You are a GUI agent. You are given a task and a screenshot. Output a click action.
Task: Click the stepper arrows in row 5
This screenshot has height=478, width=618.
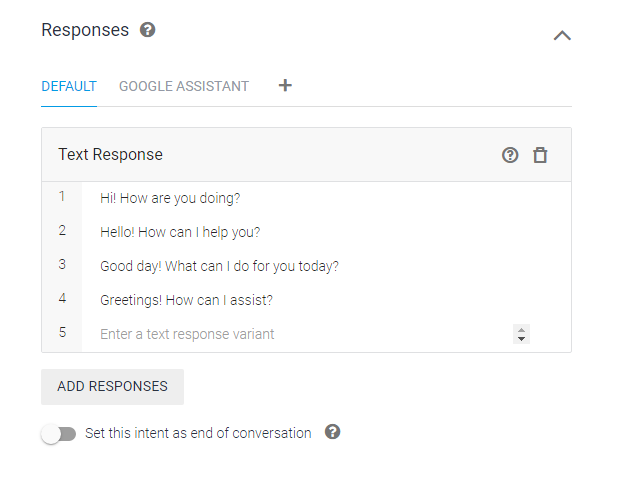[521, 334]
